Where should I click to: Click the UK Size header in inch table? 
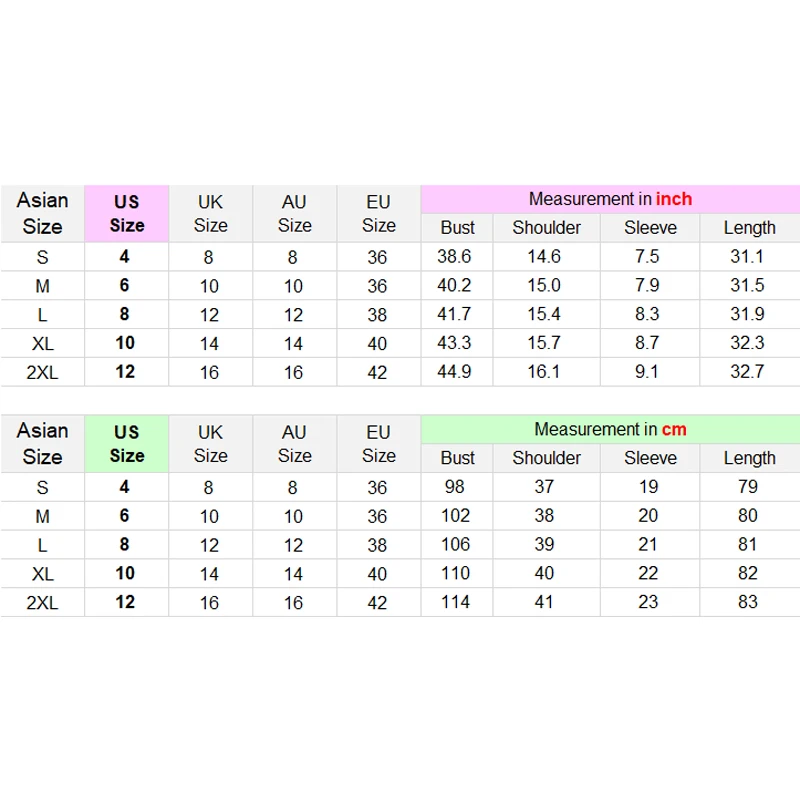pos(210,214)
